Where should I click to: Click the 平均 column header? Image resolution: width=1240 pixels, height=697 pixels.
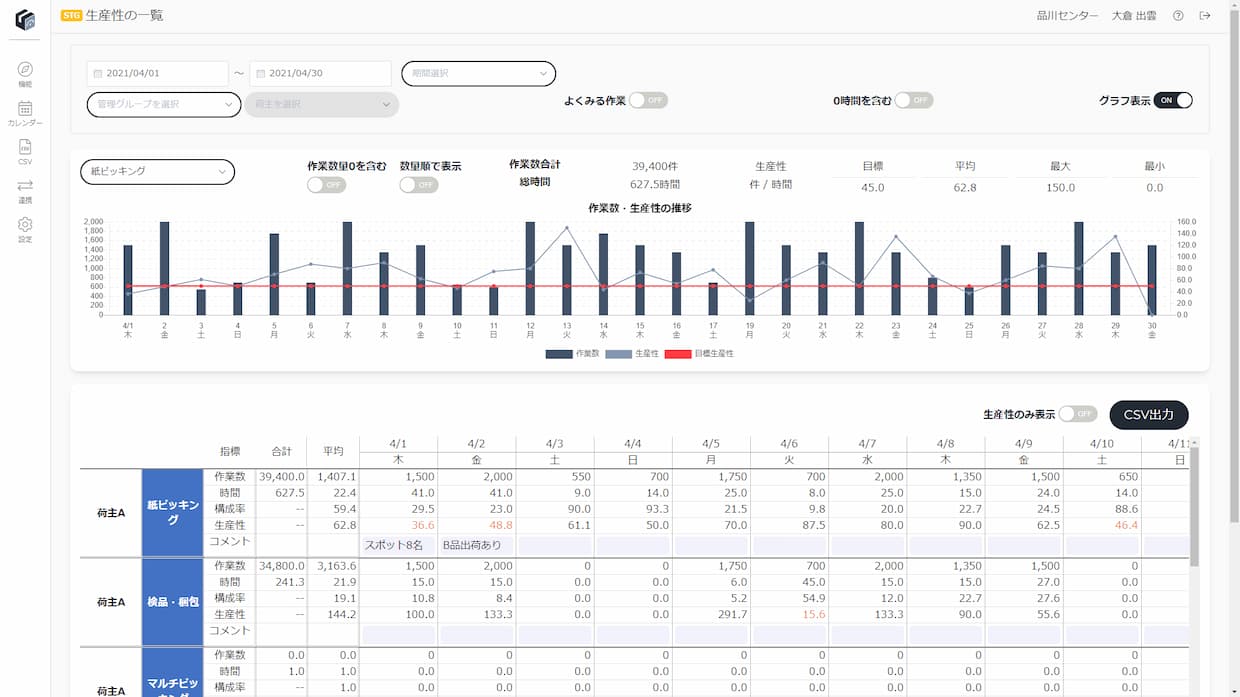[x=333, y=451]
